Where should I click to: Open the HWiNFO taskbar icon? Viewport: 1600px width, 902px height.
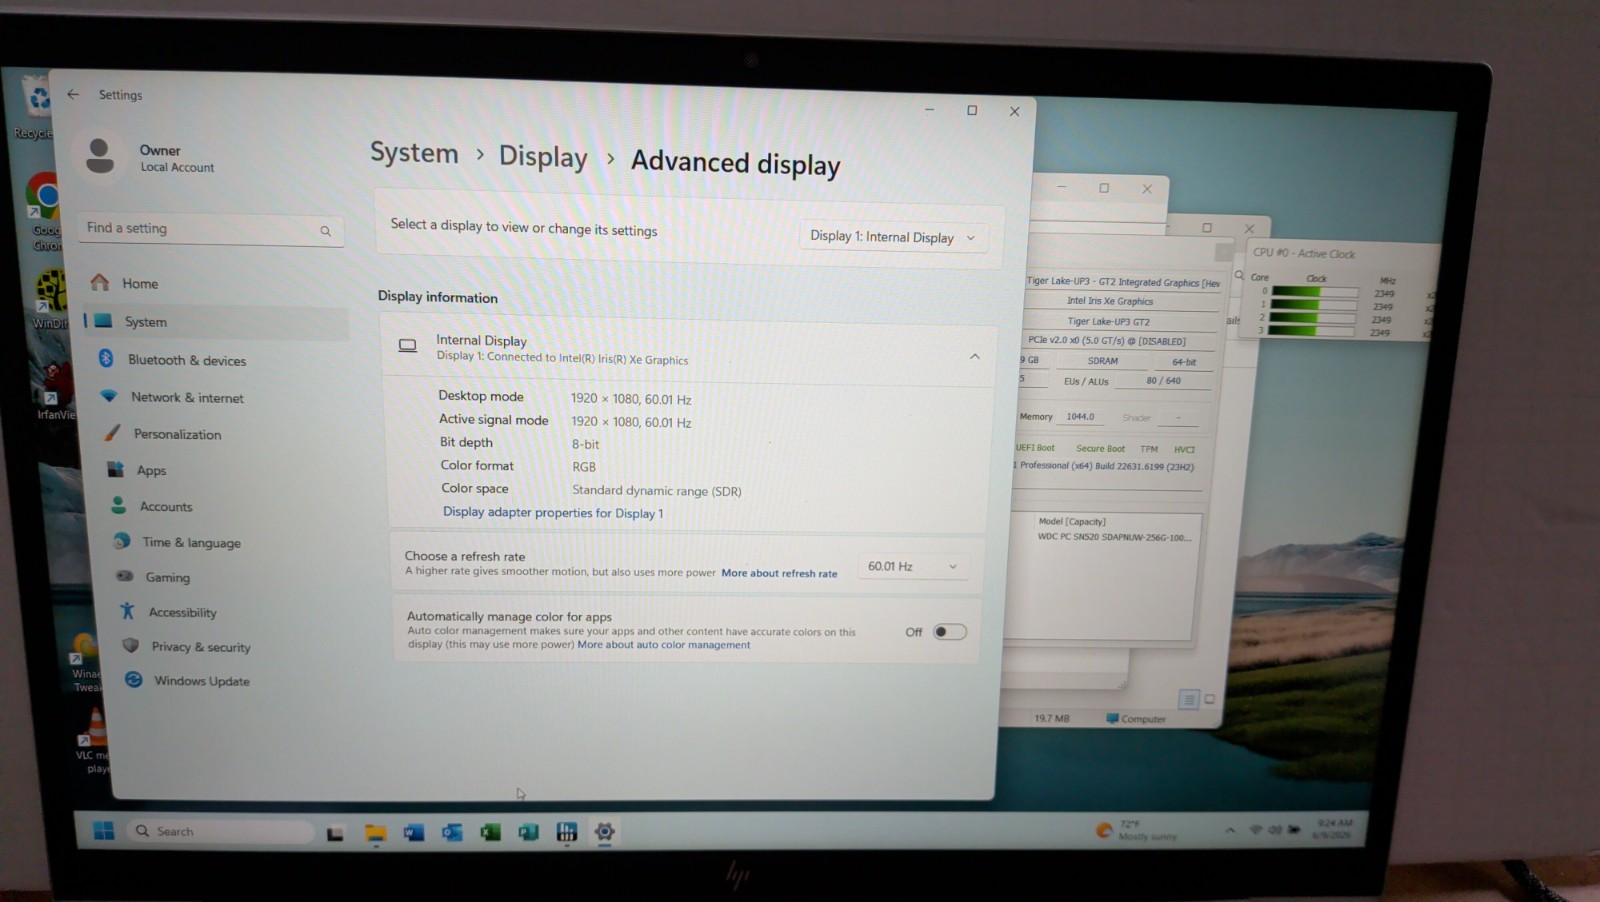coord(566,832)
